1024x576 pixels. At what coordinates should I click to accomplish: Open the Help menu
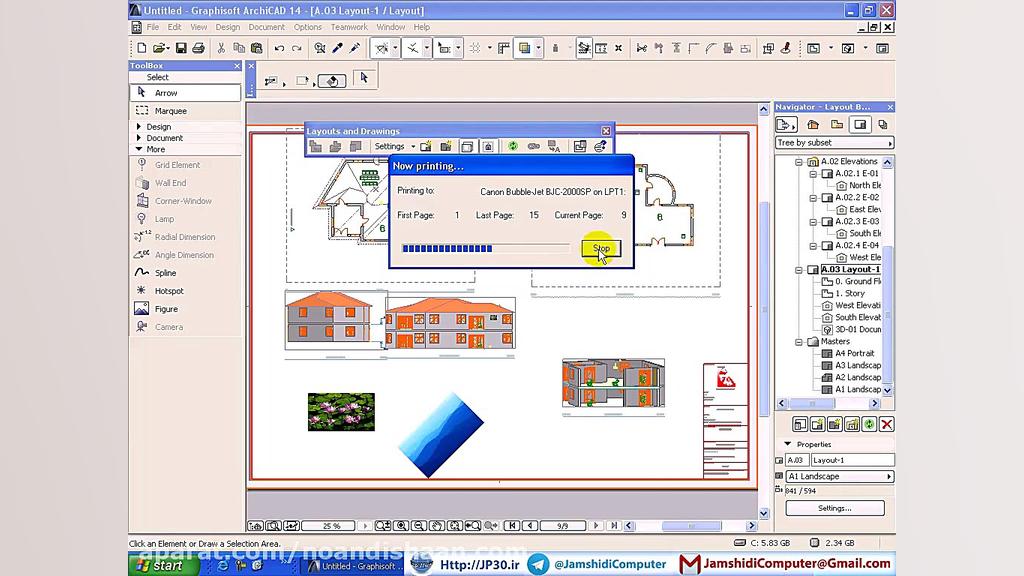[x=422, y=27]
